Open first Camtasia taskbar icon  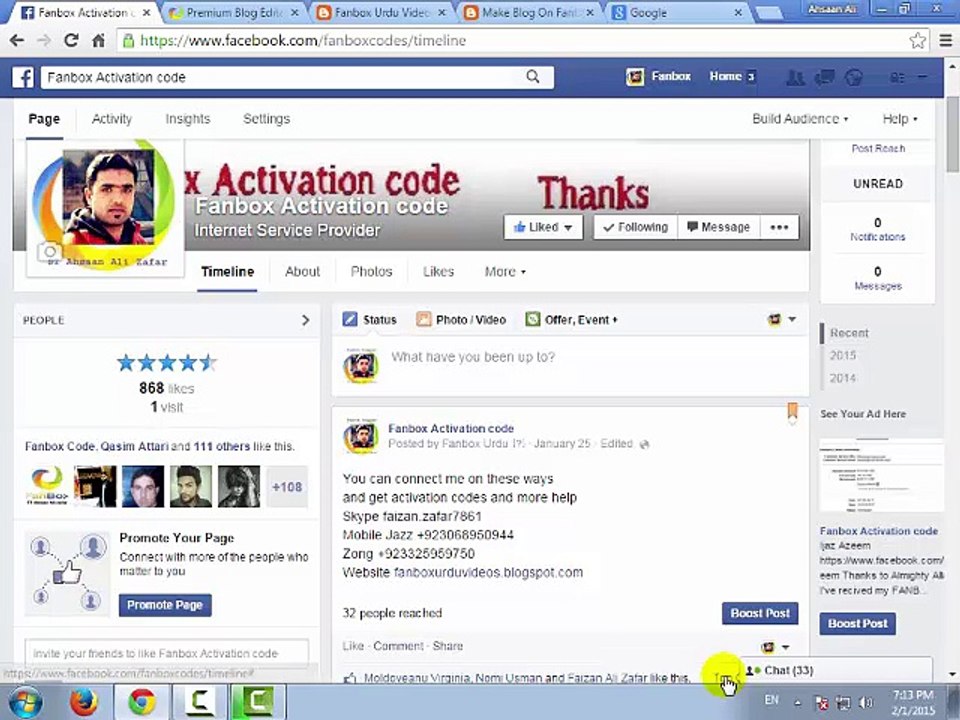point(199,702)
